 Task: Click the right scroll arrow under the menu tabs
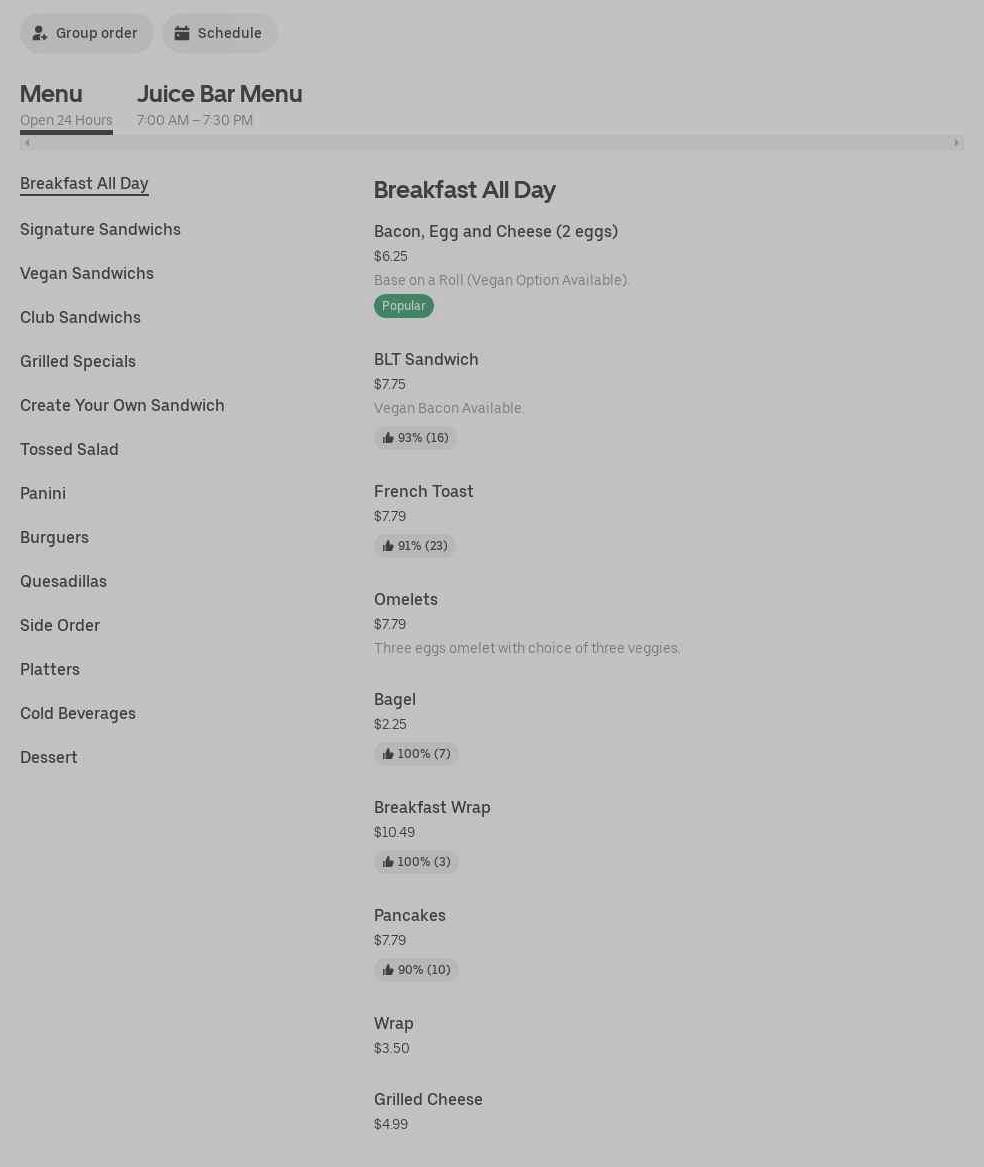(956, 143)
